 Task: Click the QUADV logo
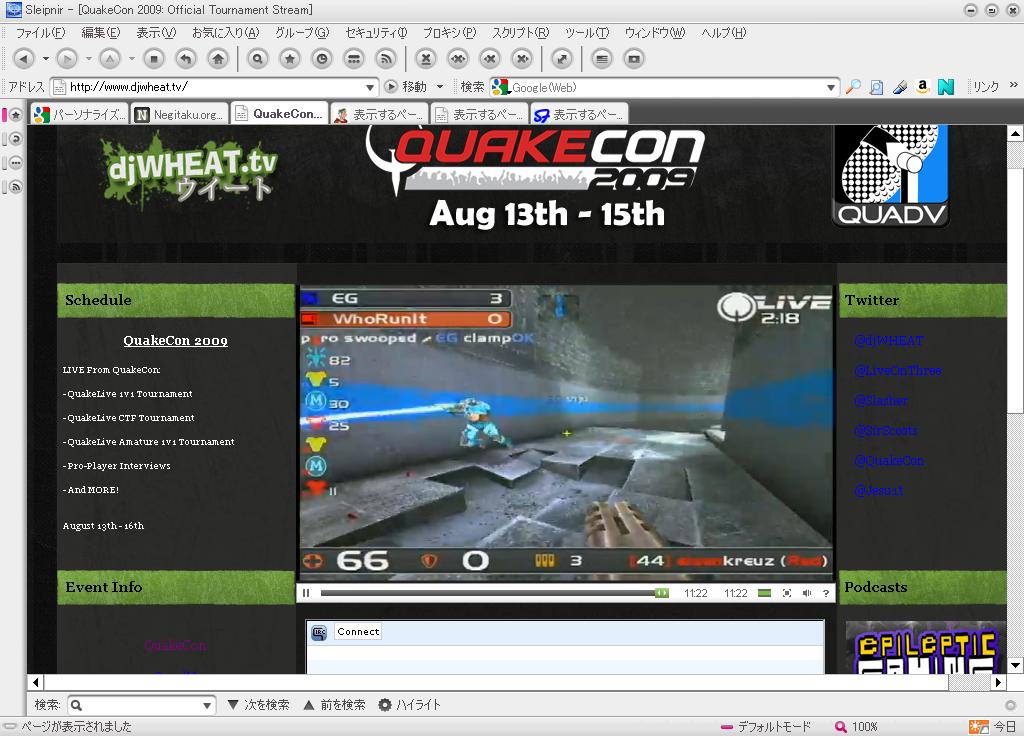point(891,176)
